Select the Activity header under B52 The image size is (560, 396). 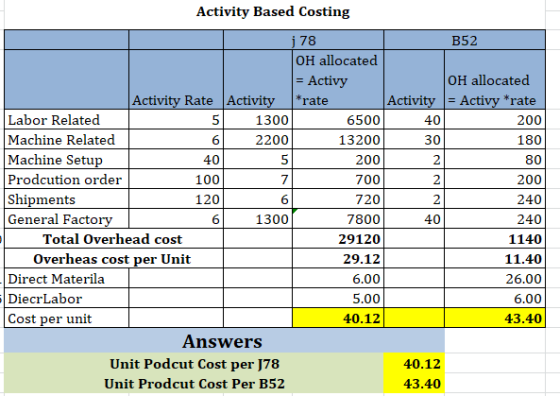click(x=414, y=80)
